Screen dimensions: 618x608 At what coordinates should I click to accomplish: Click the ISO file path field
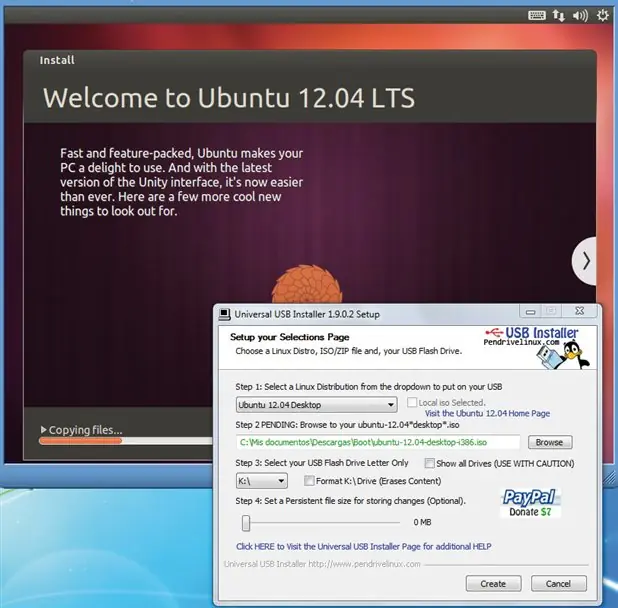378,442
